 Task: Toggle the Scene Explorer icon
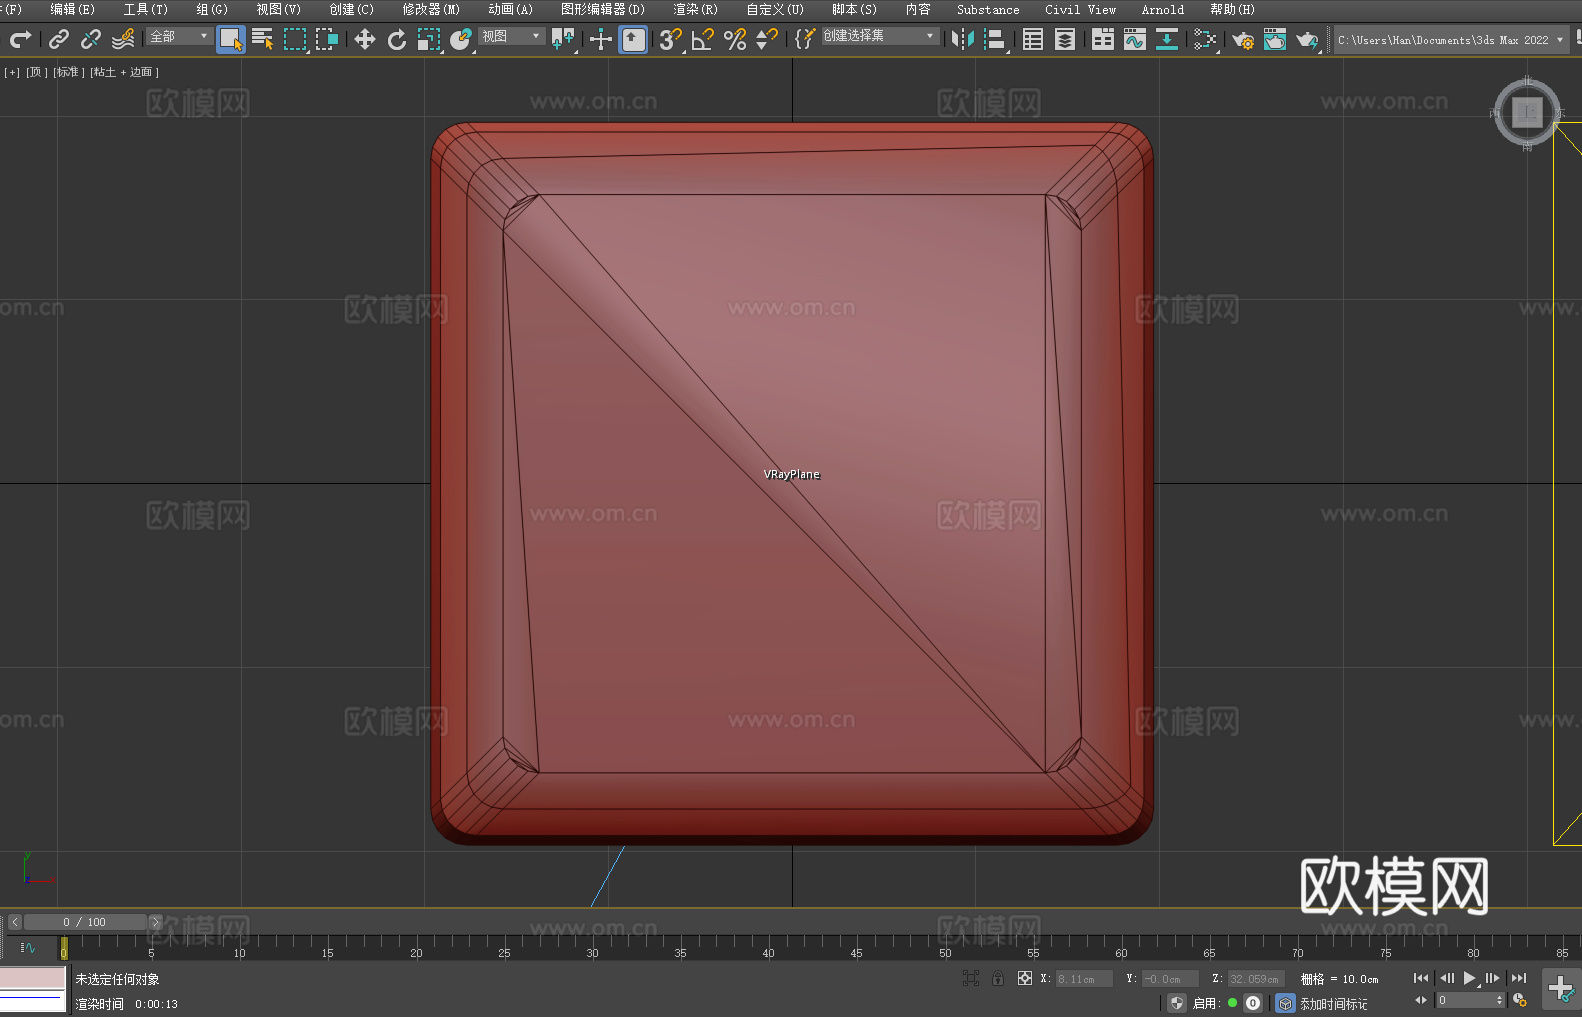coord(1033,39)
